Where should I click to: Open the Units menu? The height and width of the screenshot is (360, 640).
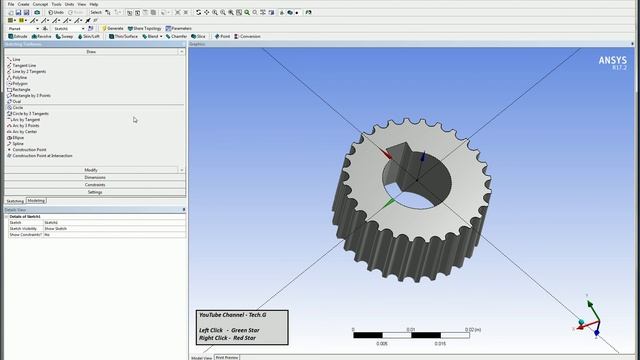[x=69, y=4]
